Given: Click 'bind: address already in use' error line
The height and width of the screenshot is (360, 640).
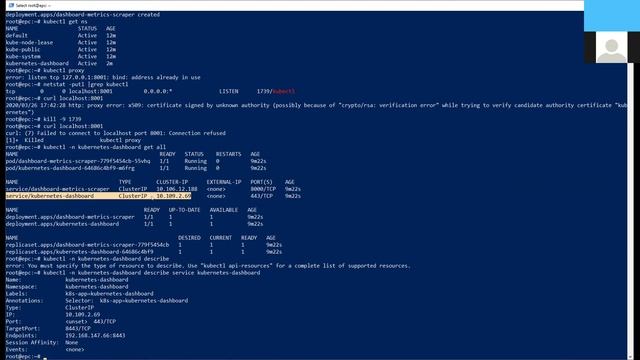Looking at the screenshot, I should pos(103,77).
